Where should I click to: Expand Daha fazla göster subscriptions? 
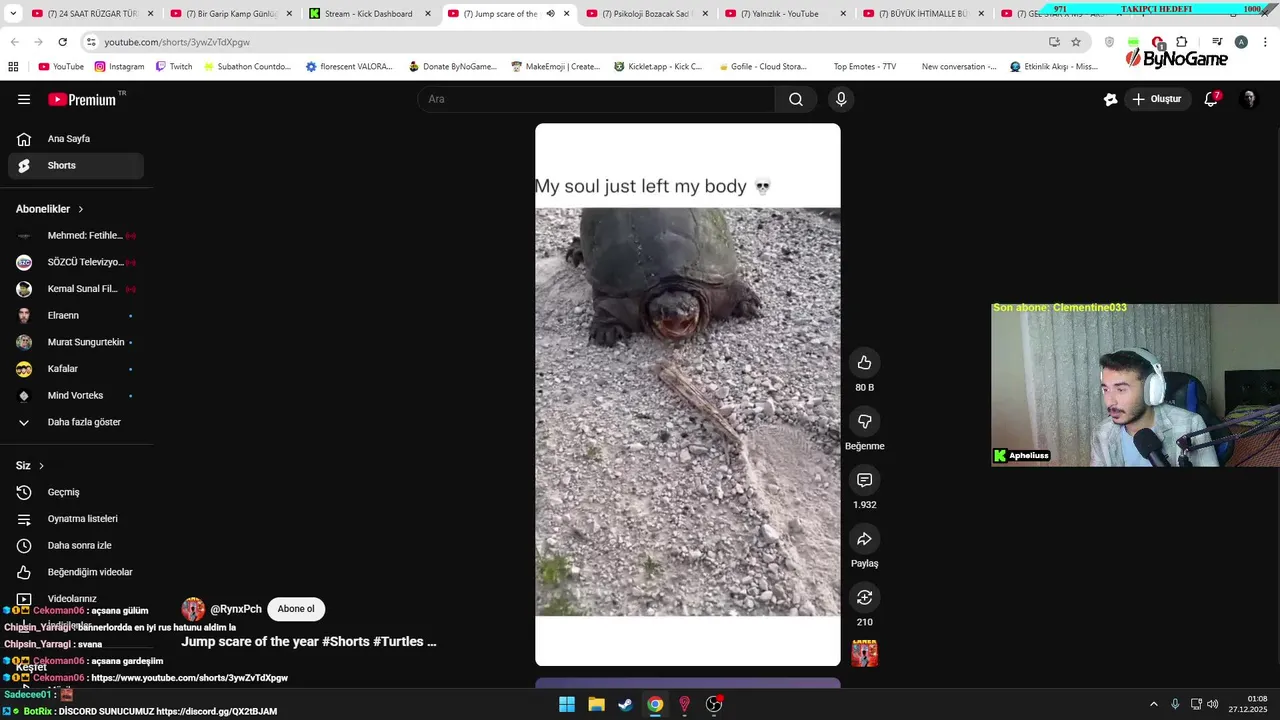click(76, 422)
